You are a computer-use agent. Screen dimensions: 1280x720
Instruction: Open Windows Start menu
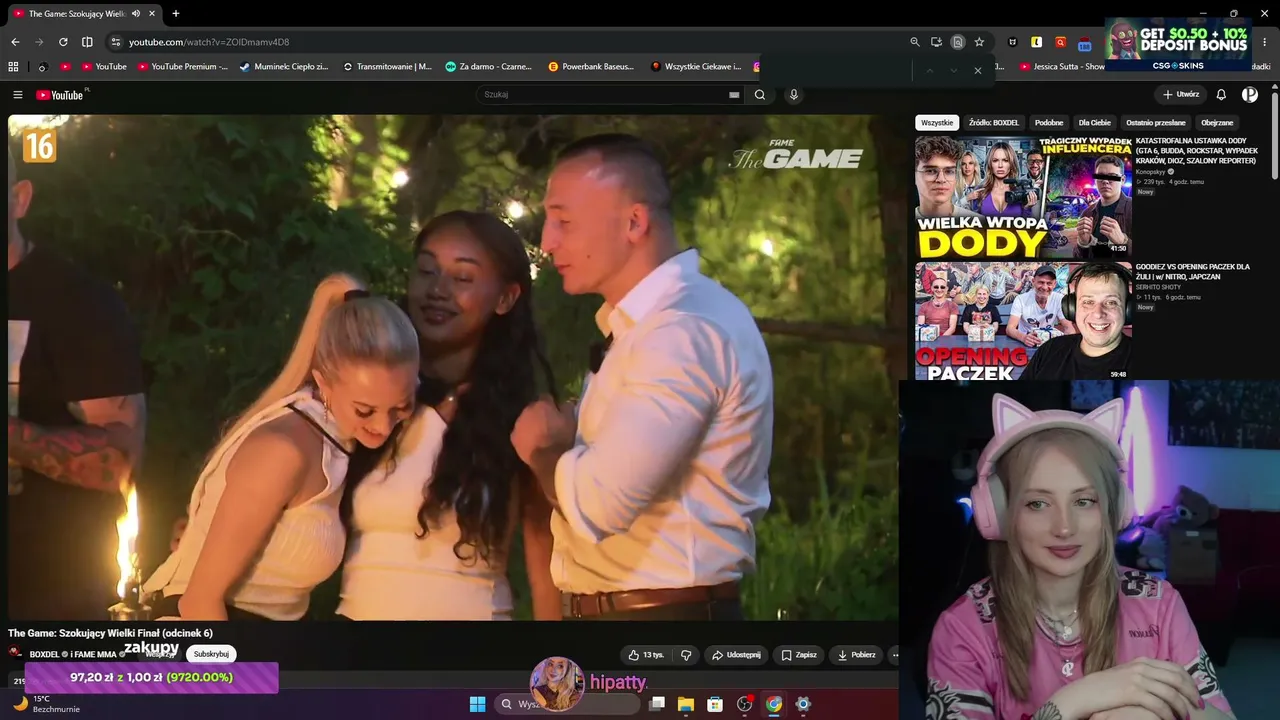477,704
